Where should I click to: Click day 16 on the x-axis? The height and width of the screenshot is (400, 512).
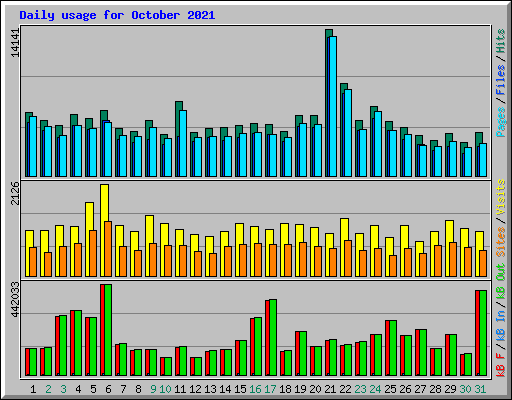(255, 389)
